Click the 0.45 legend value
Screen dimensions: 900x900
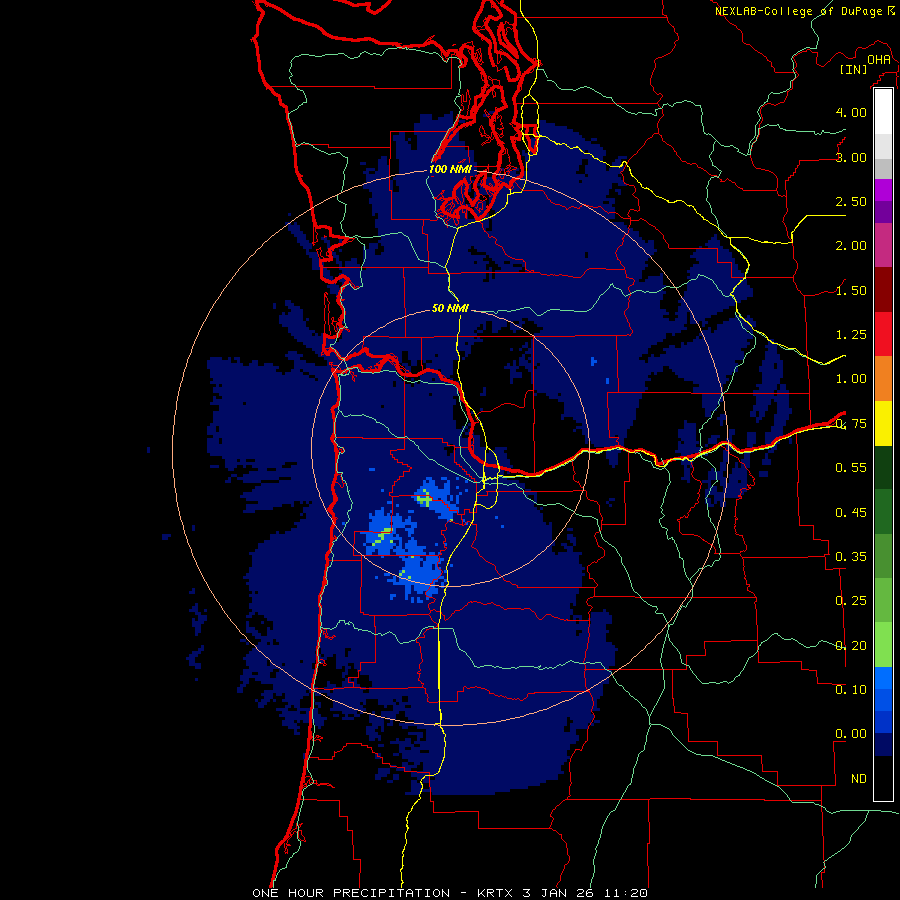click(851, 513)
